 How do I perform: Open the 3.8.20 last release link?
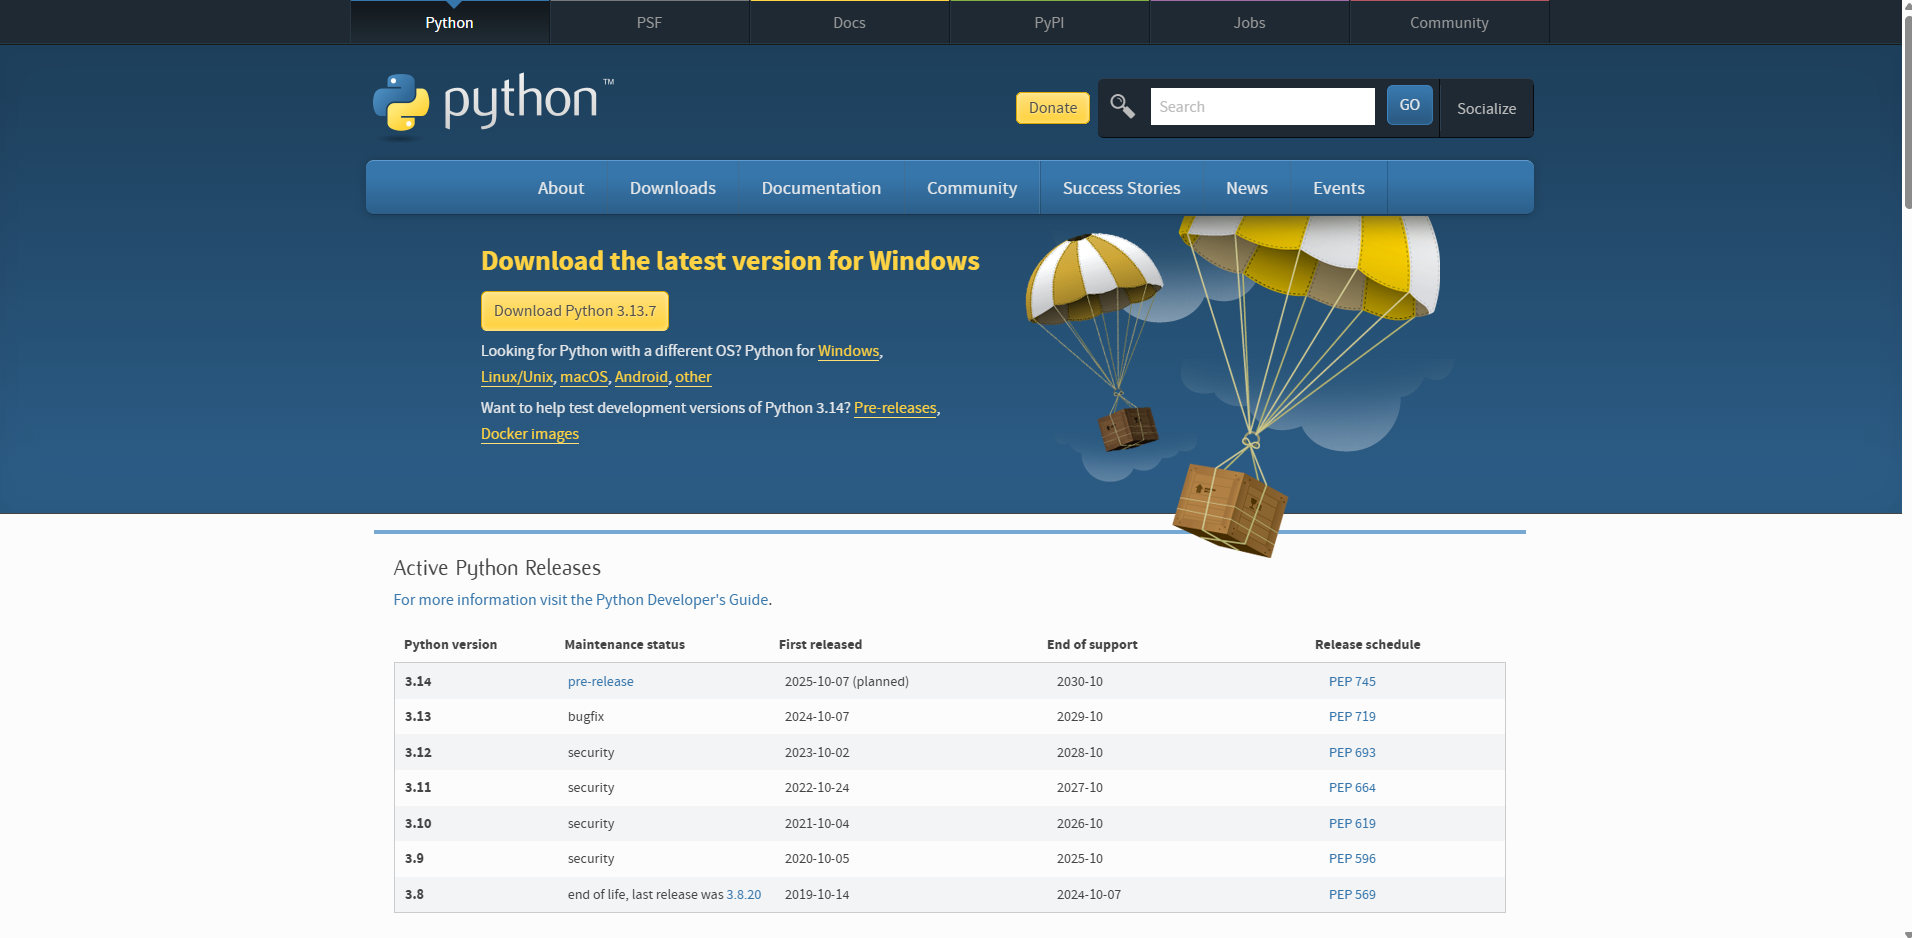tap(743, 894)
